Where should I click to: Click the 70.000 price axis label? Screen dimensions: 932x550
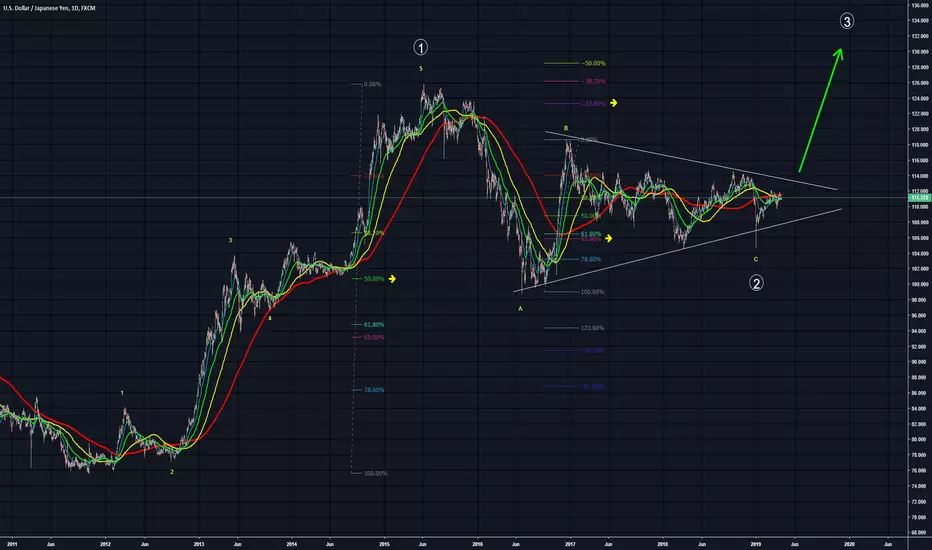(x=919, y=517)
